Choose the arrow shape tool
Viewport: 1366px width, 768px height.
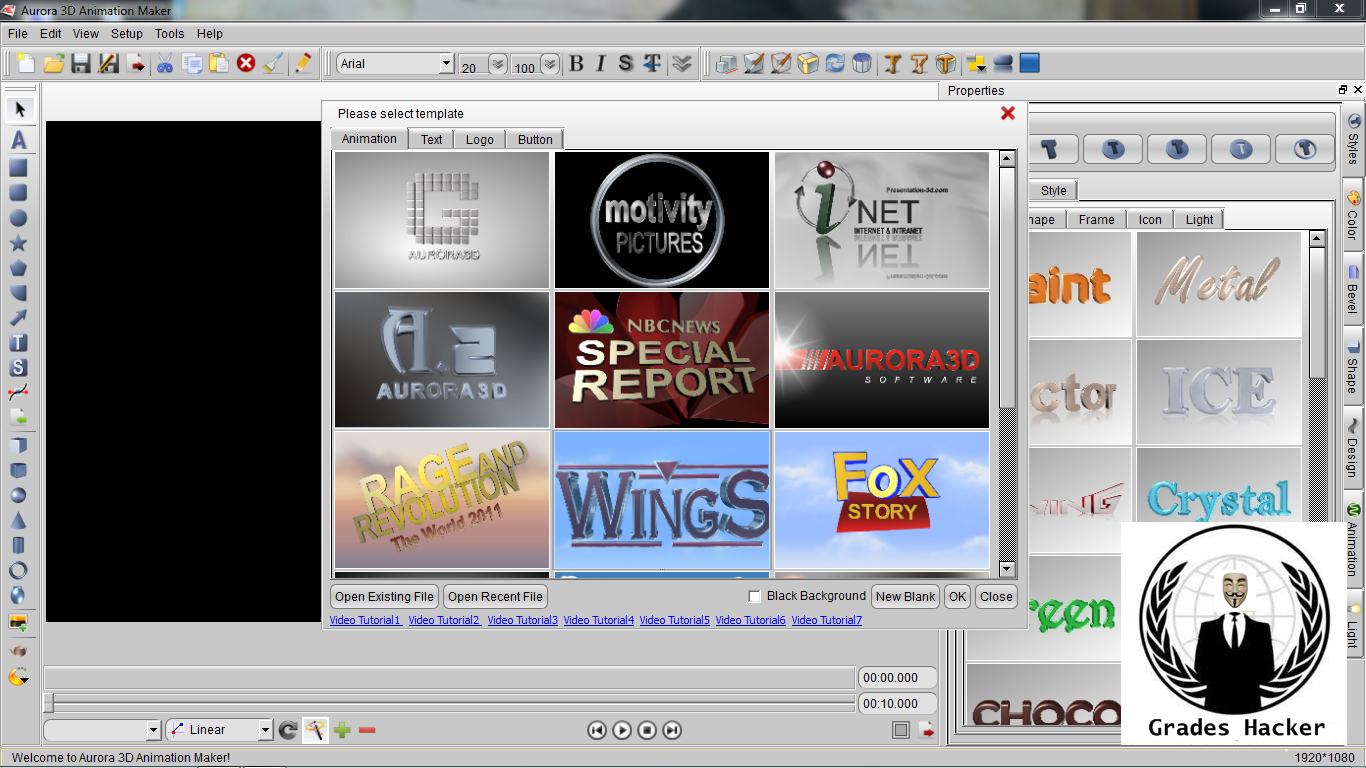tap(18, 318)
